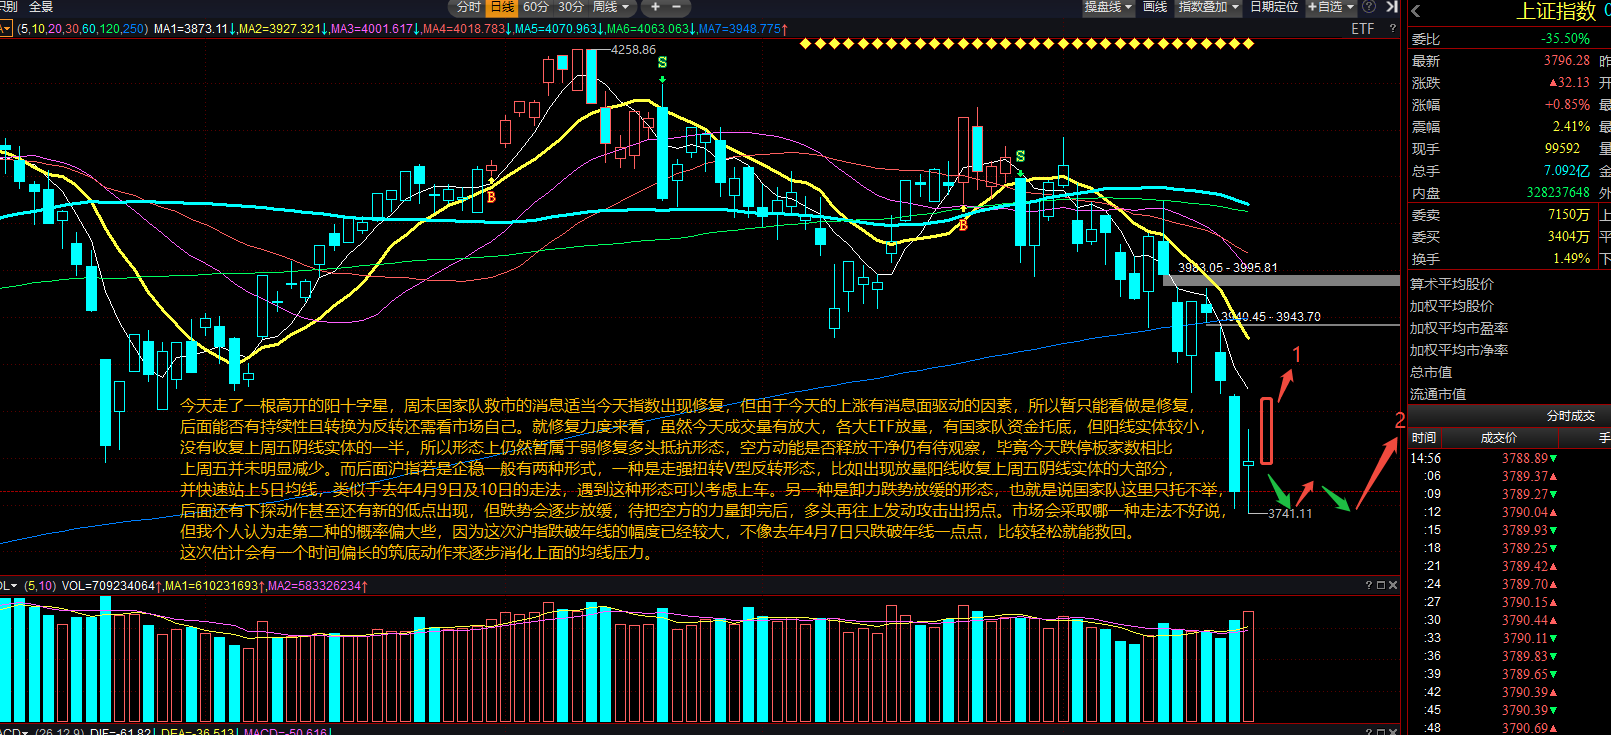Click the 现手 value 99592

pos(1562,149)
